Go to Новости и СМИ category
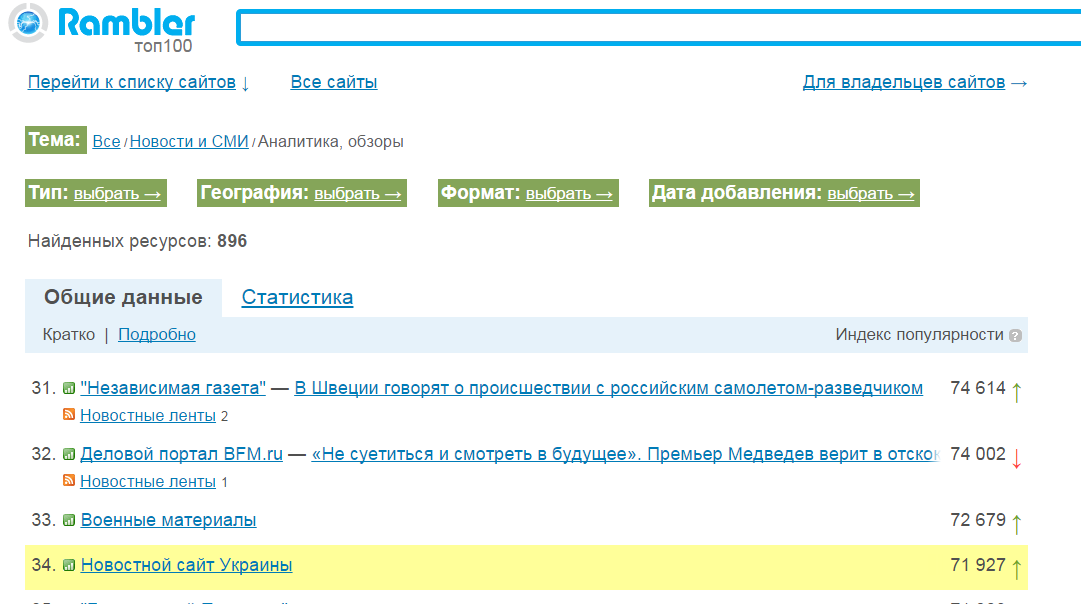Screen dimensions: 1081x604 pyautogui.click(x=189, y=142)
